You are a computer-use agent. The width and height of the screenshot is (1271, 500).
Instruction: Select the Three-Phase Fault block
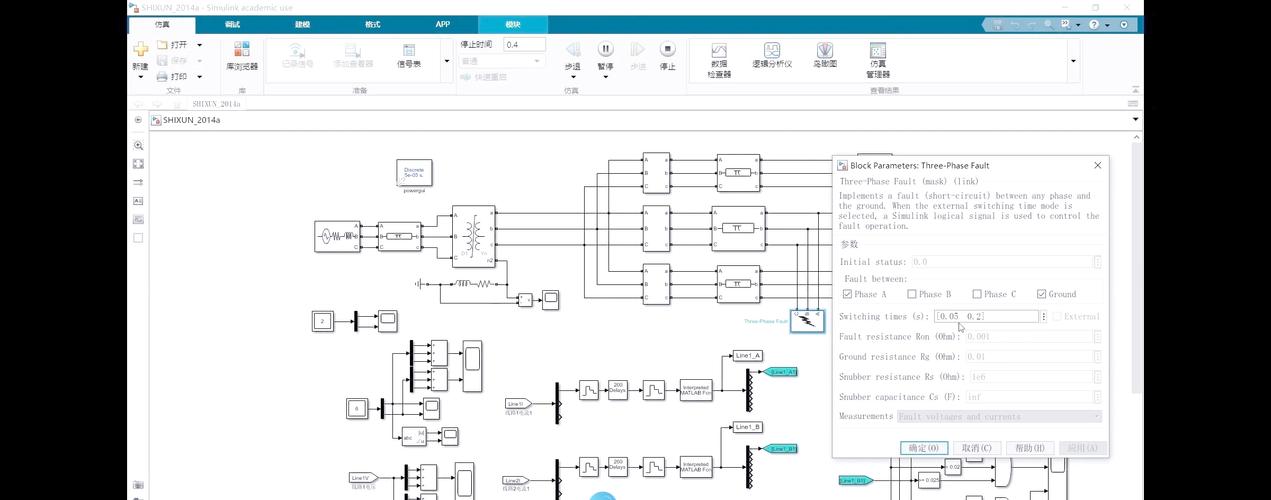pyautogui.click(x=808, y=321)
